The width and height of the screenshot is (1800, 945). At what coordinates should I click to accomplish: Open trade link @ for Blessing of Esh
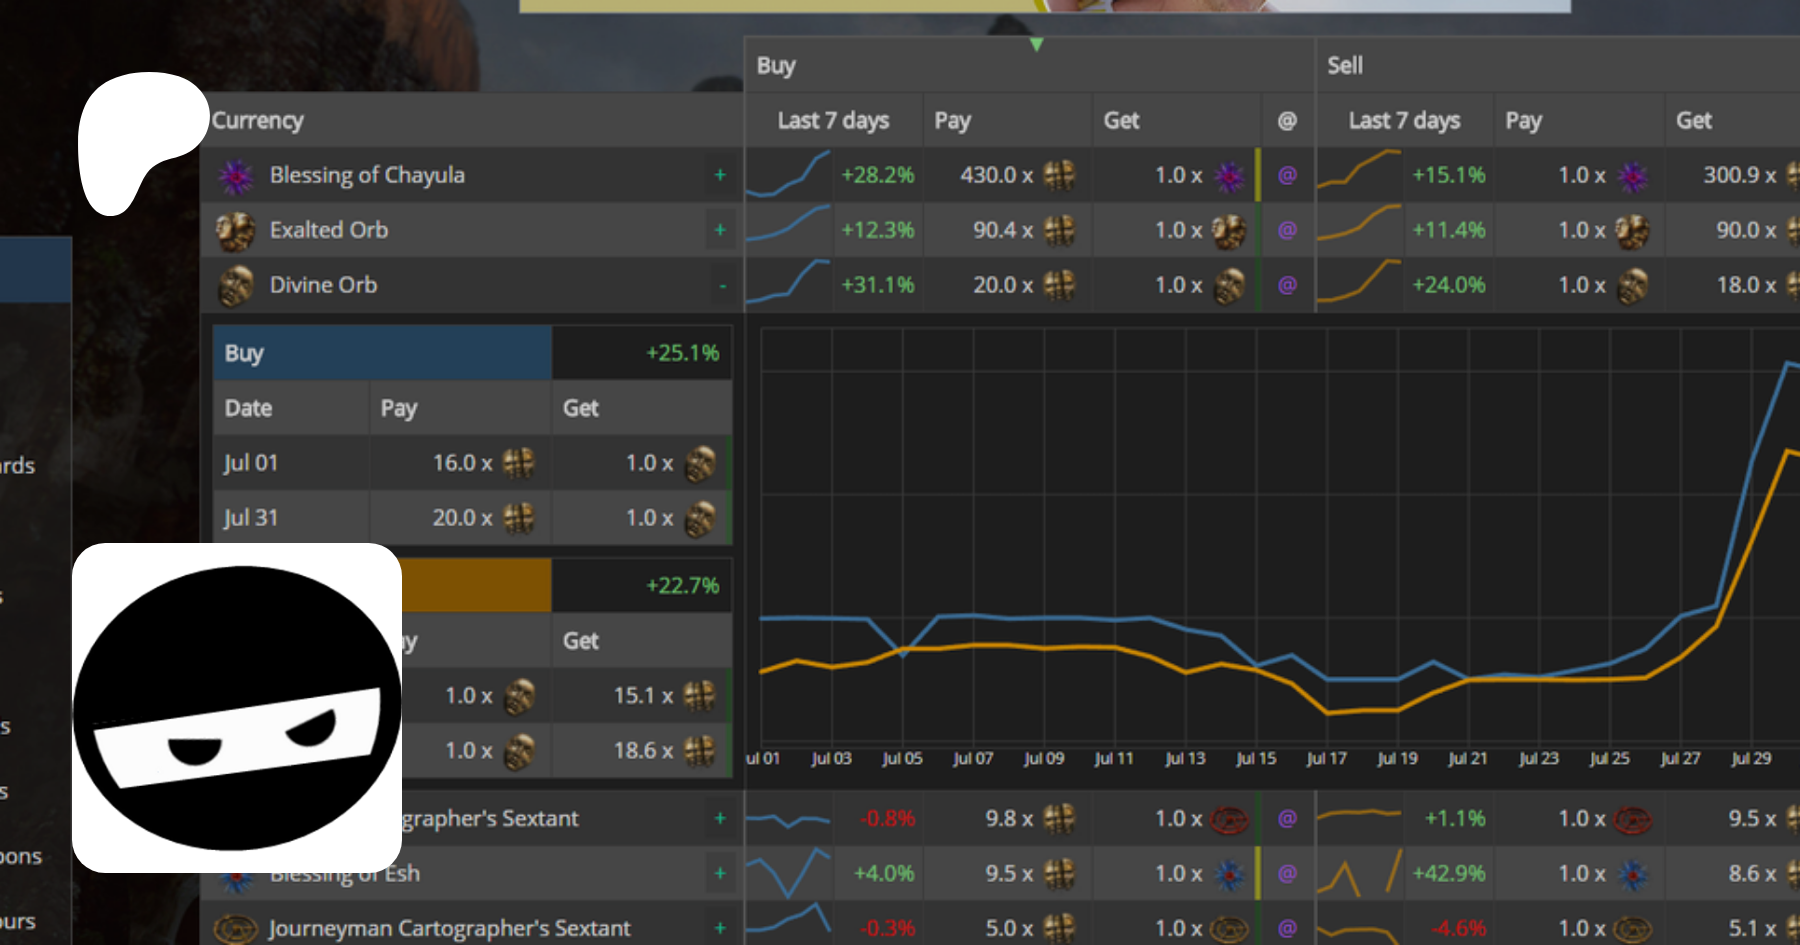(1287, 874)
